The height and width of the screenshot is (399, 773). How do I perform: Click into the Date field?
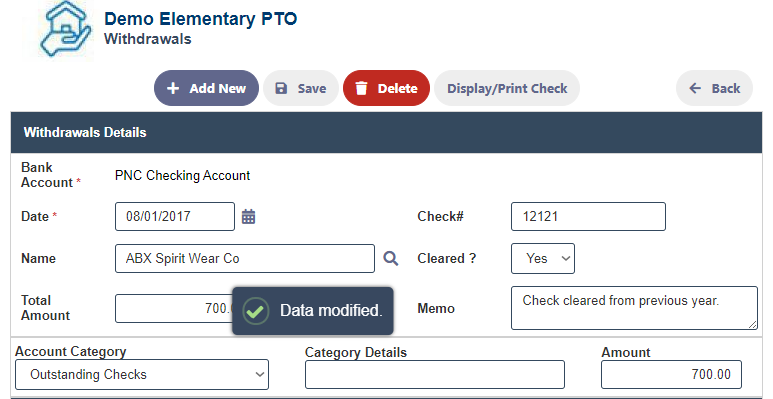pos(175,217)
